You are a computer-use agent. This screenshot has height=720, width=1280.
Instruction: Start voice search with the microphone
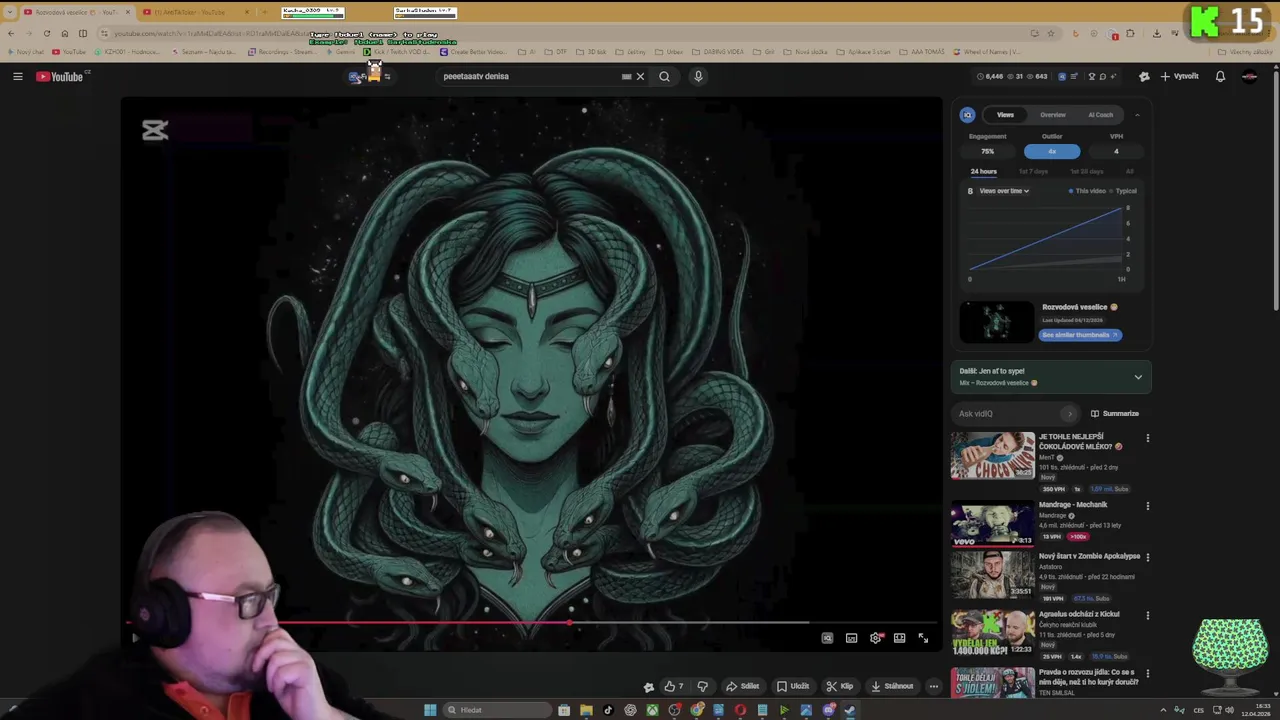tap(698, 76)
